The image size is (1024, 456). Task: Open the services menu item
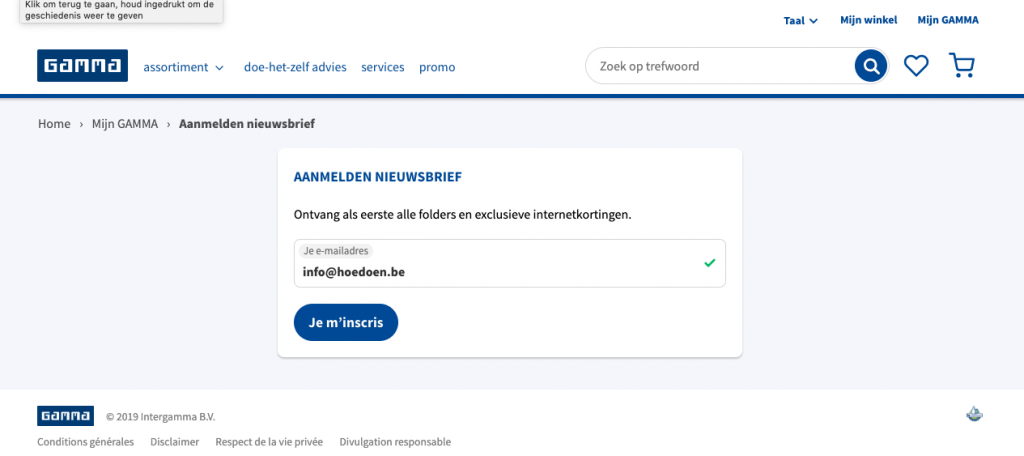point(383,67)
